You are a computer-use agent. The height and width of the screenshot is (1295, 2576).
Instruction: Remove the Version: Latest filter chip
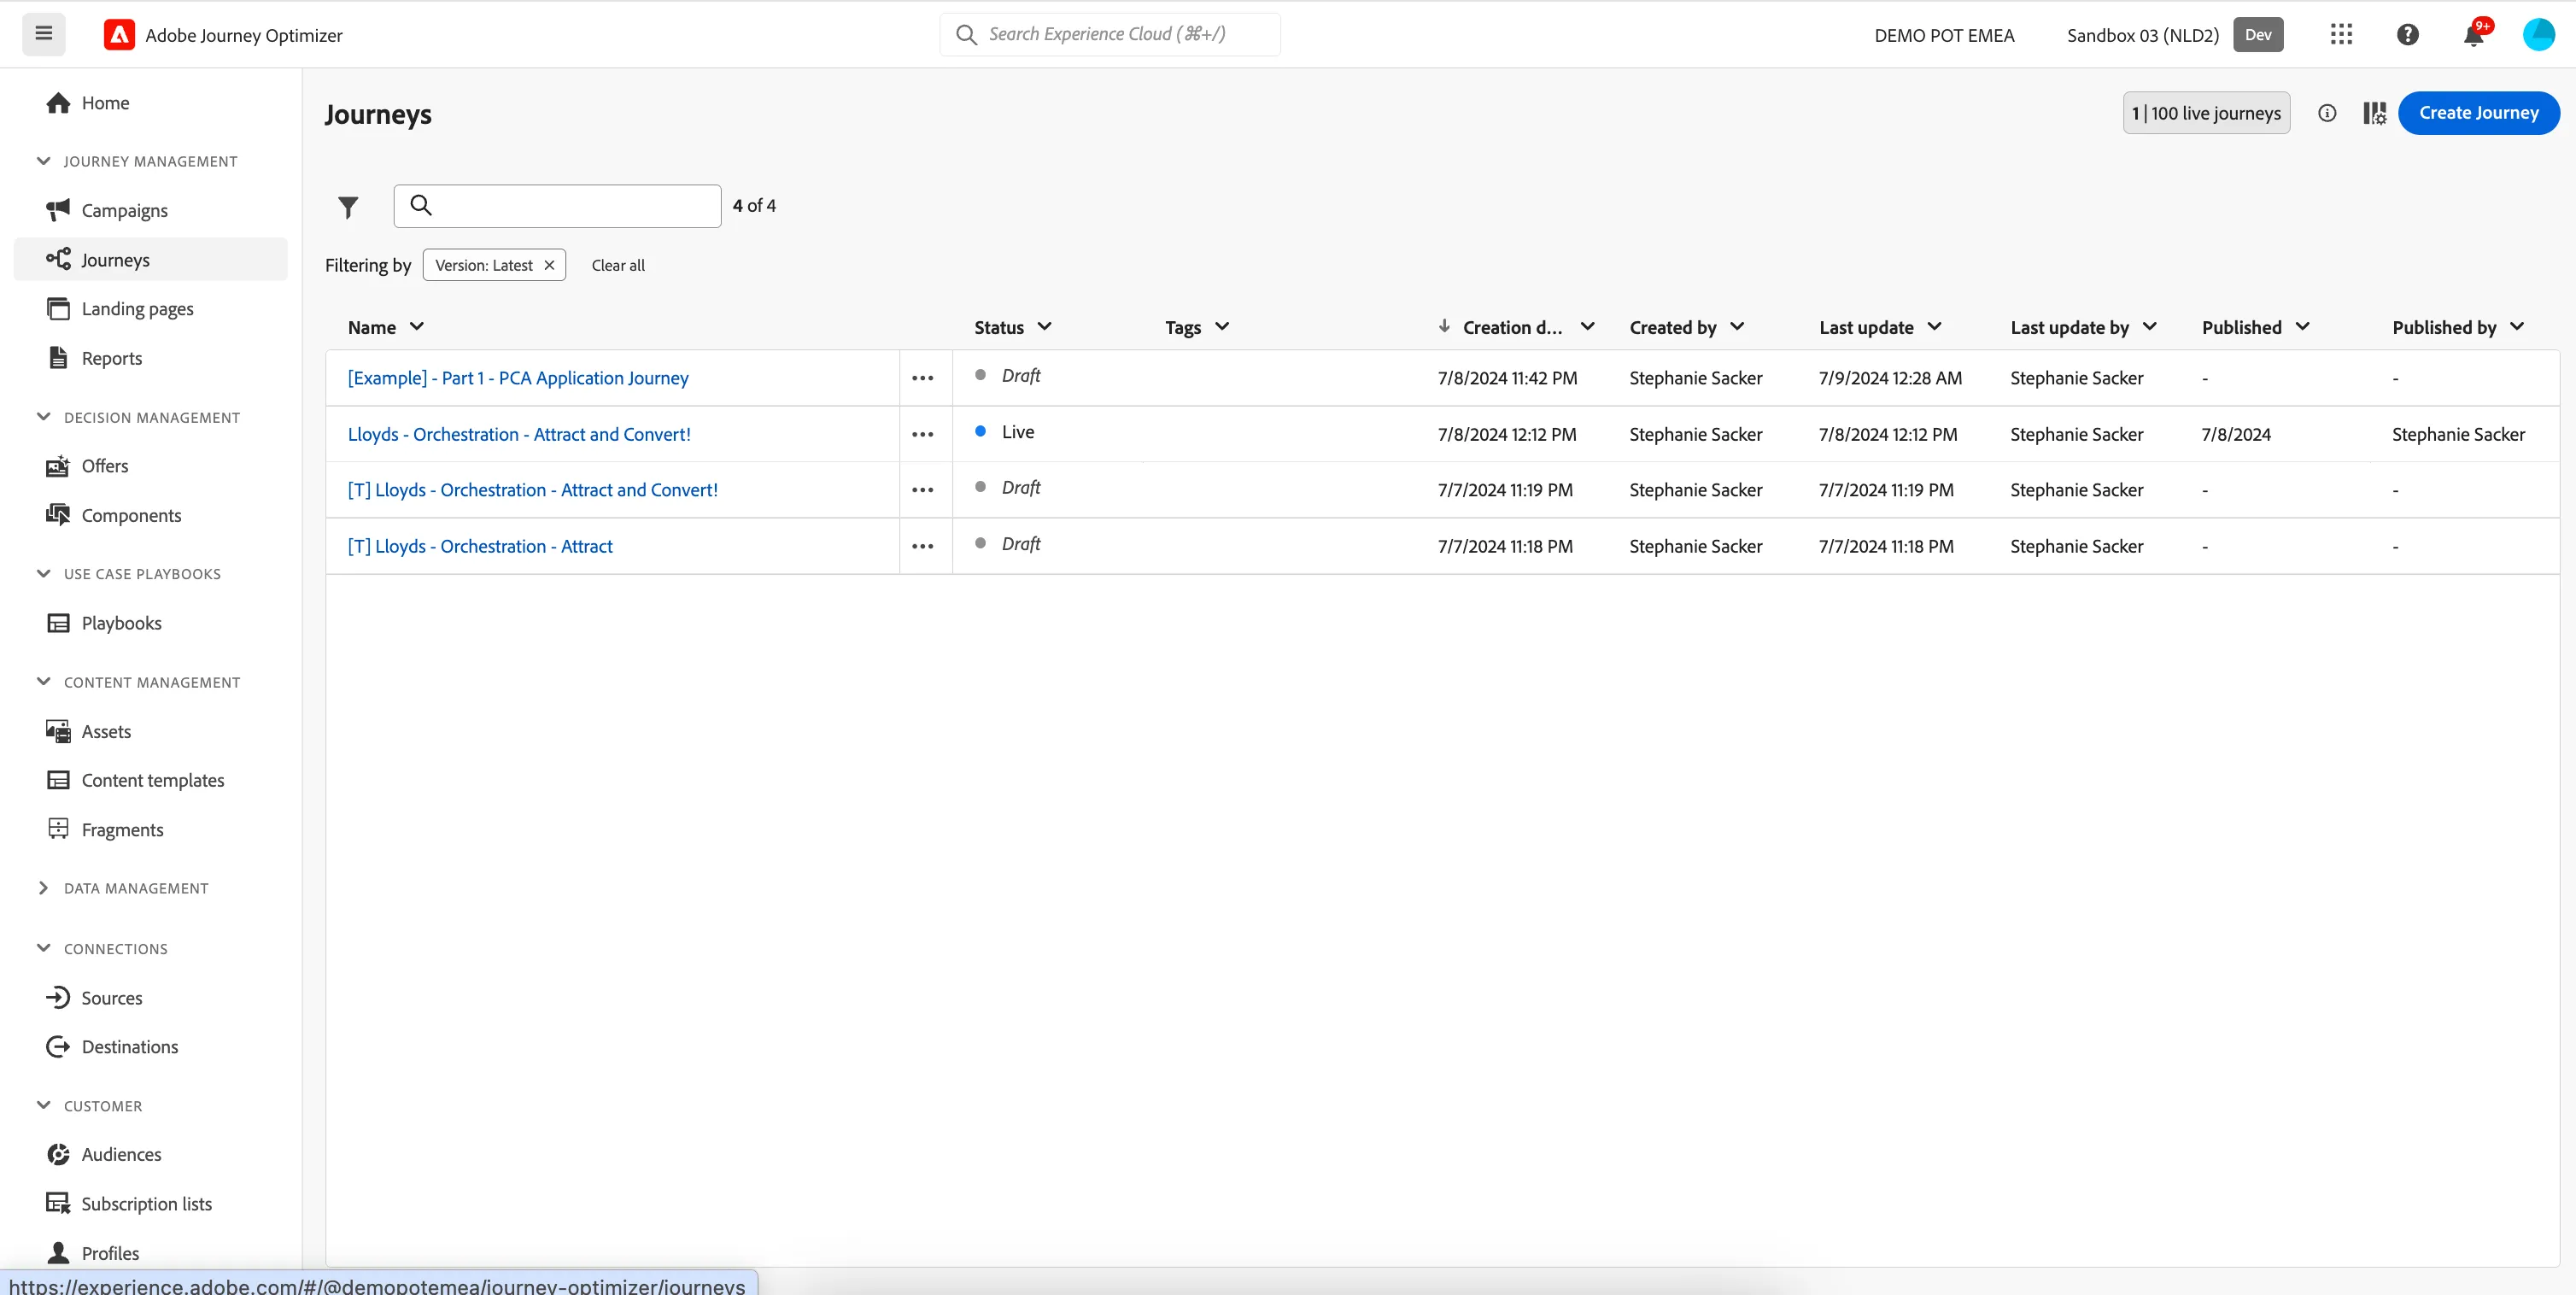549,265
